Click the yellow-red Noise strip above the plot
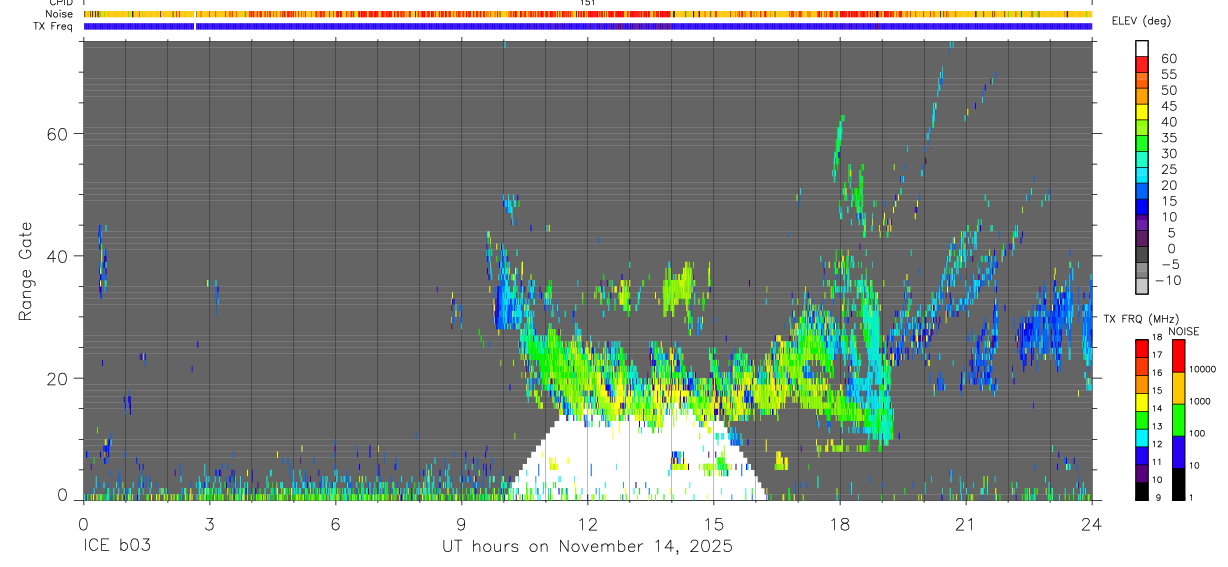This screenshot has height=567, width=1228. [587, 14]
